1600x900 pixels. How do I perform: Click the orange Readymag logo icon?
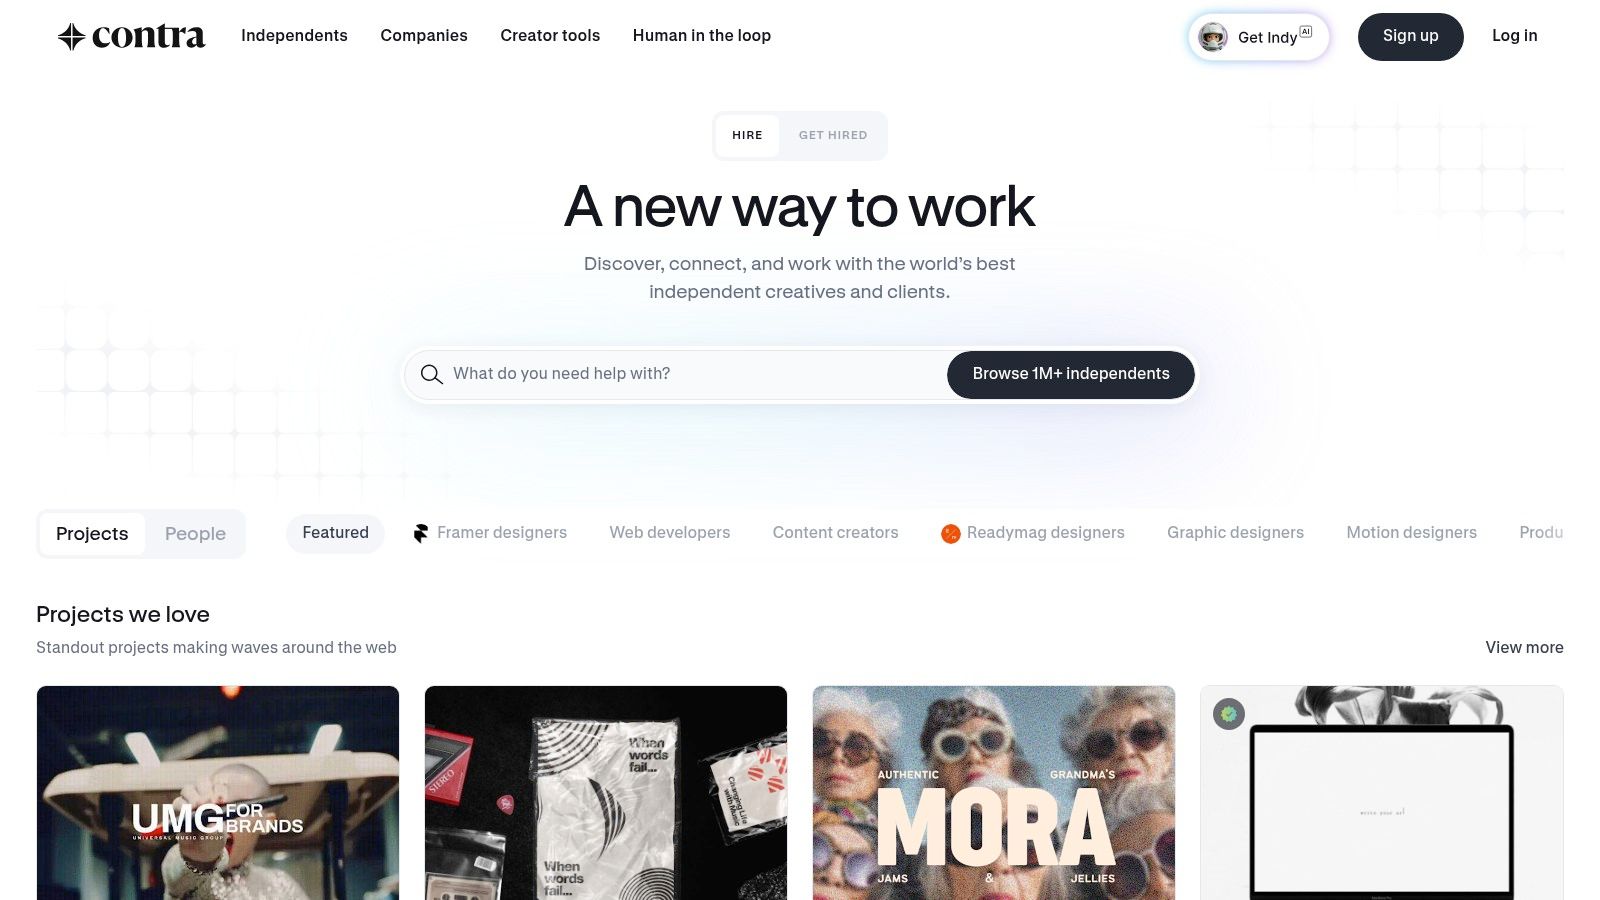click(x=950, y=534)
